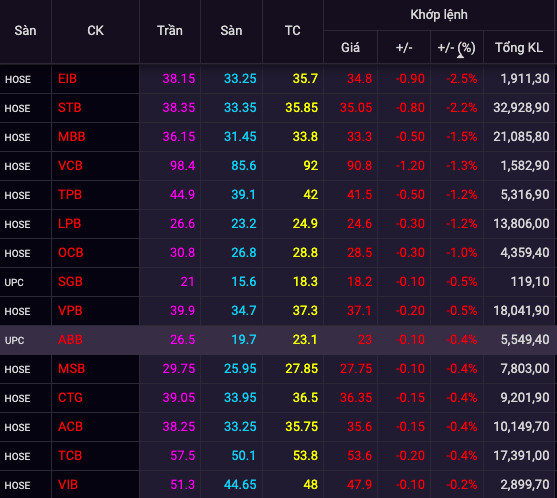Image resolution: width=557 pixels, height=498 pixels.
Task: Click VCB reference price 92
Action: pos(310,166)
